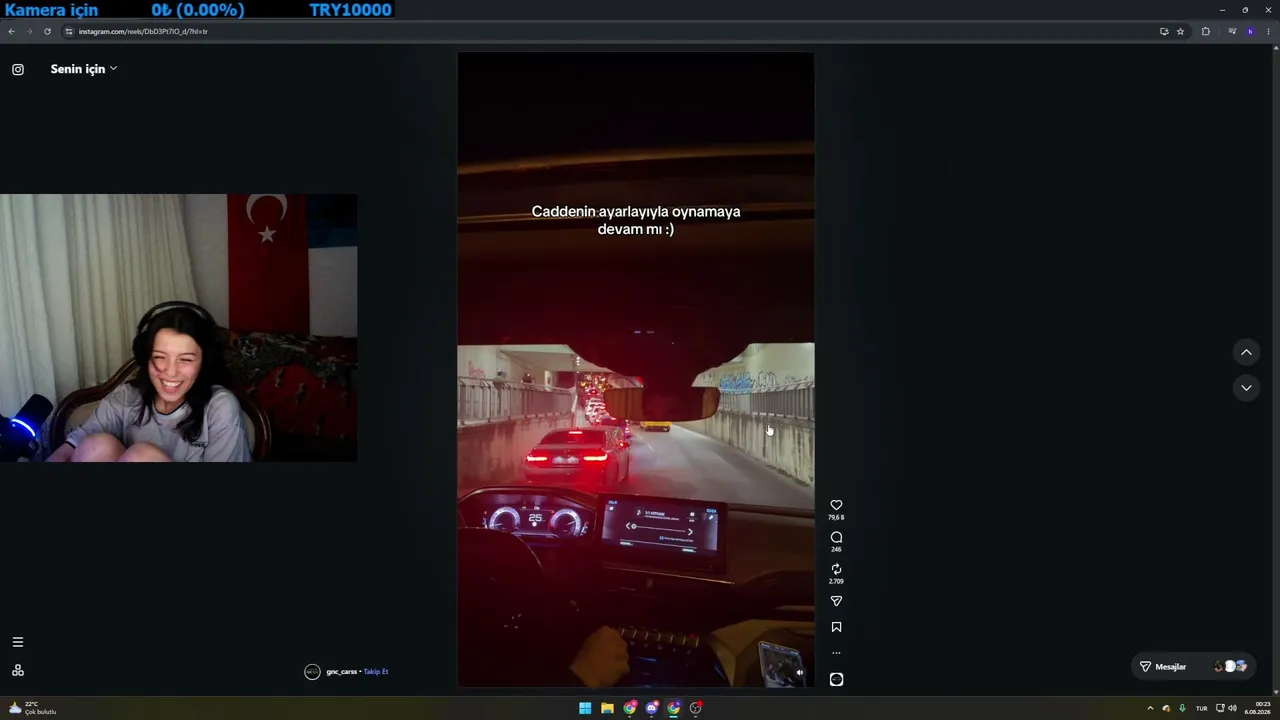The height and width of the screenshot is (720, 1280).
Task: Open the weather widget showing 22°C
Action: click(x=32, y=708)
